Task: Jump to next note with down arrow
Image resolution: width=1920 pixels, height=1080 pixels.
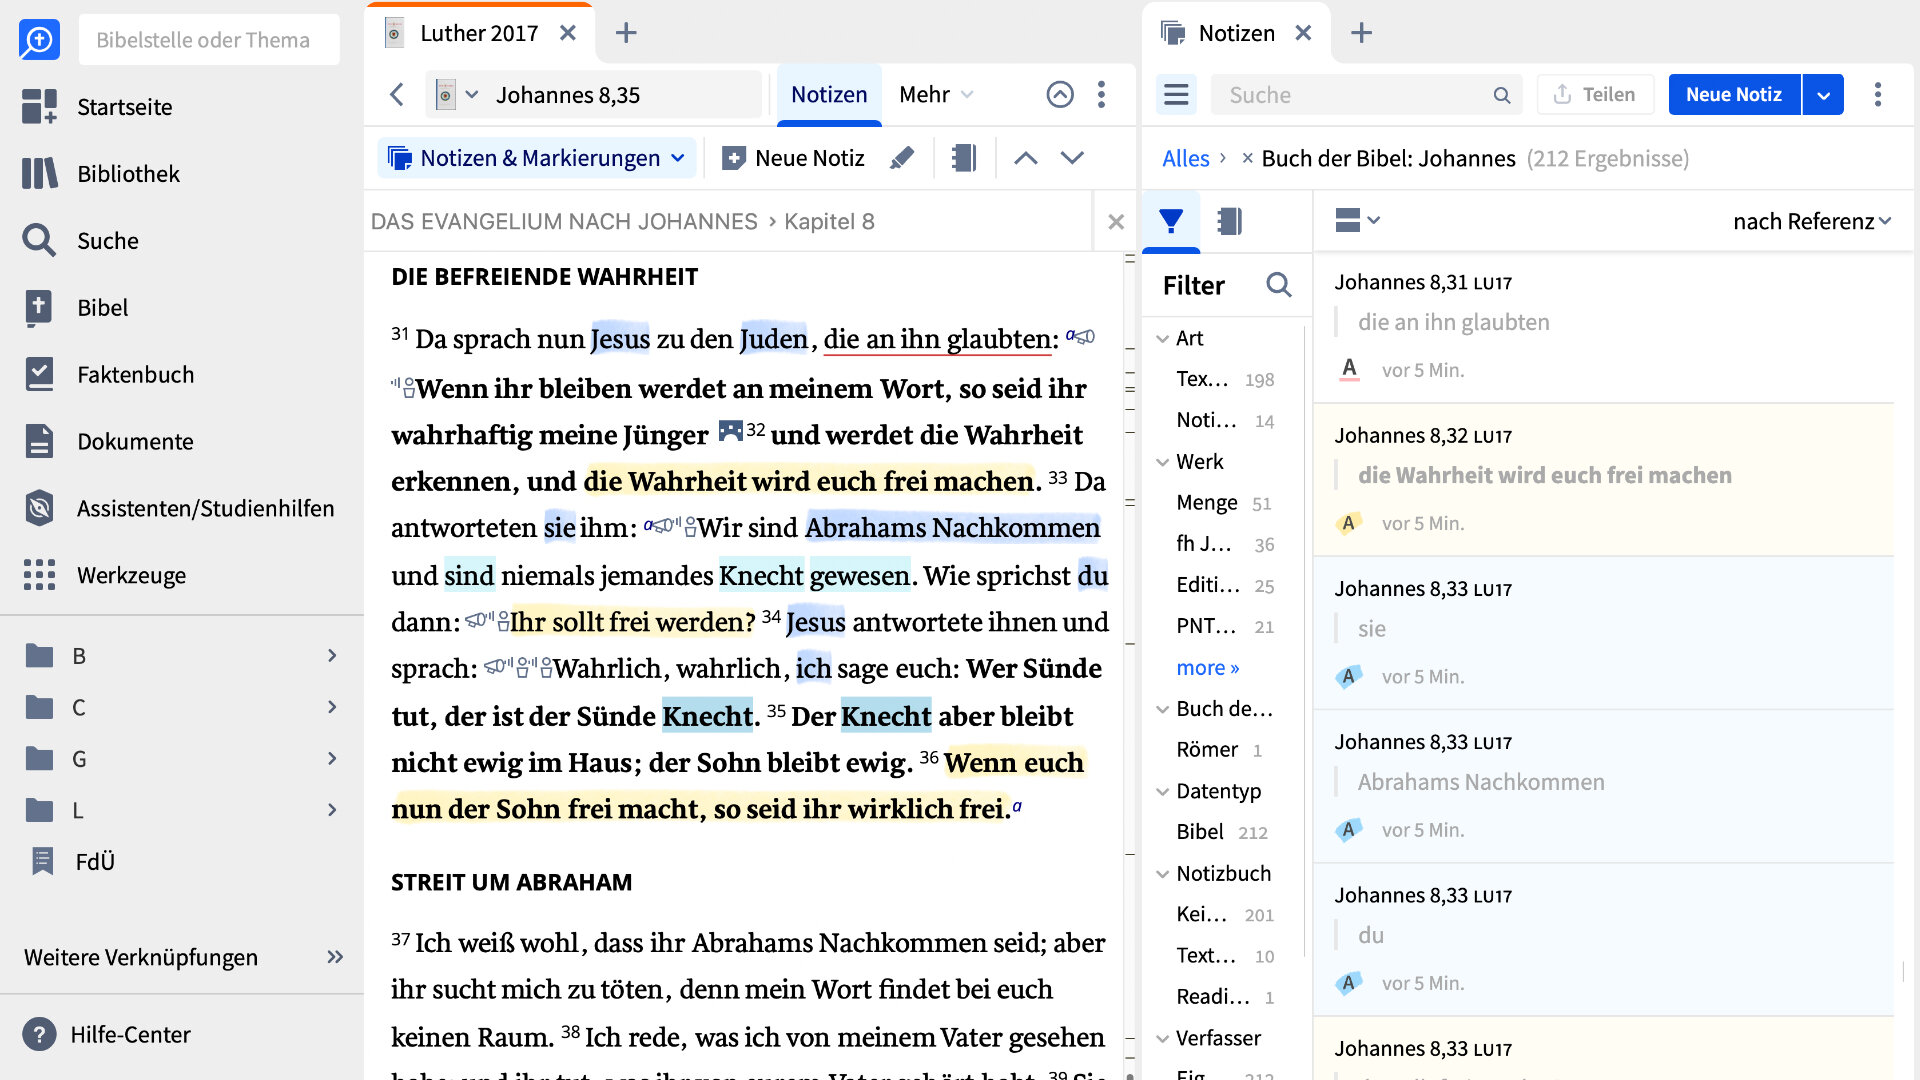Action: [x=1072, y=158]
